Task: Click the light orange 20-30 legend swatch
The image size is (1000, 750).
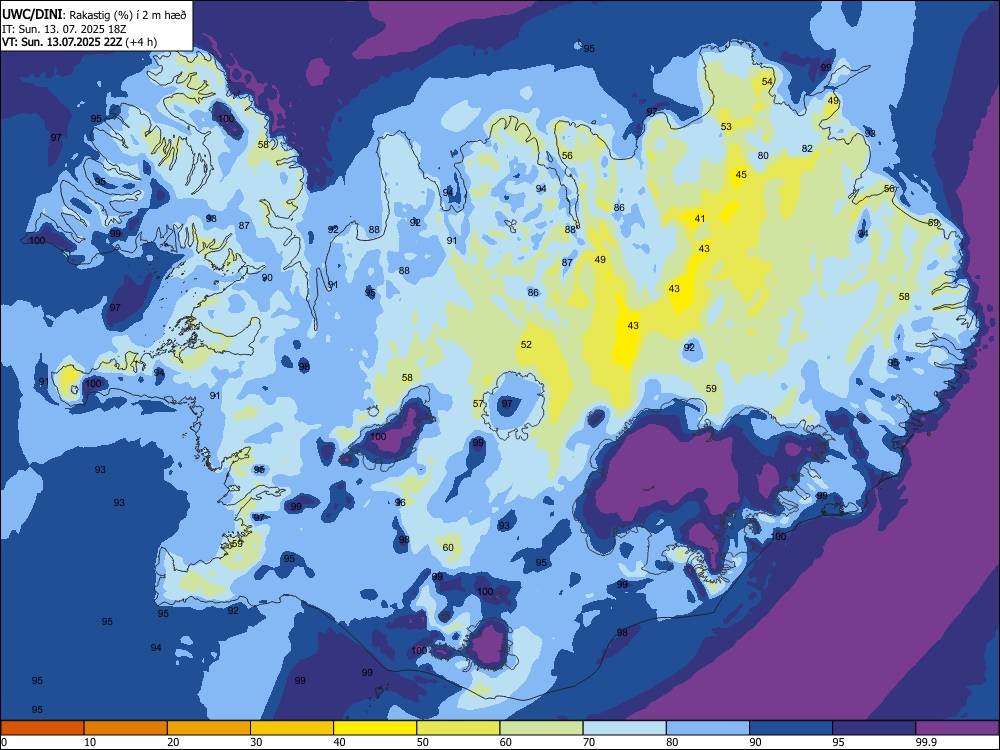Action: pyautogui.click(x=209, y=728)
